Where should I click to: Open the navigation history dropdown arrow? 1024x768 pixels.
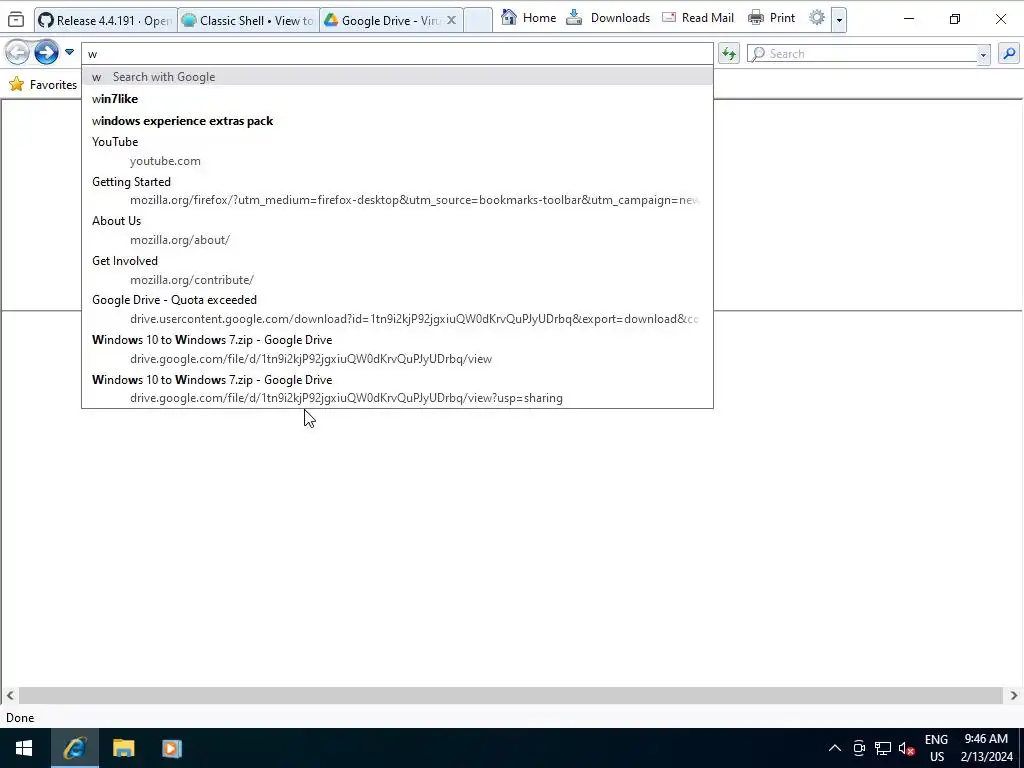(x=69, y=52)
